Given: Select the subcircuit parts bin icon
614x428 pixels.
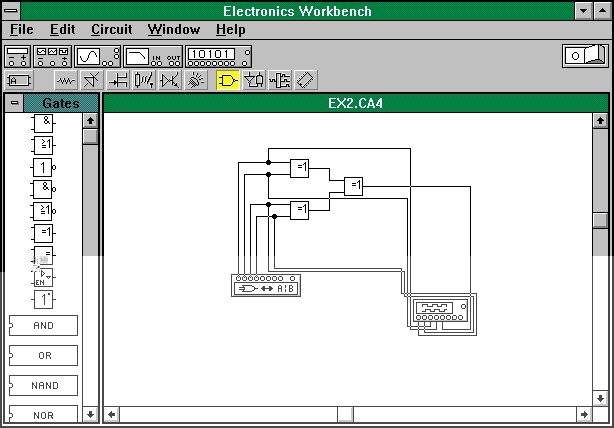Looking at the screenshot, I should click(18, 80).
